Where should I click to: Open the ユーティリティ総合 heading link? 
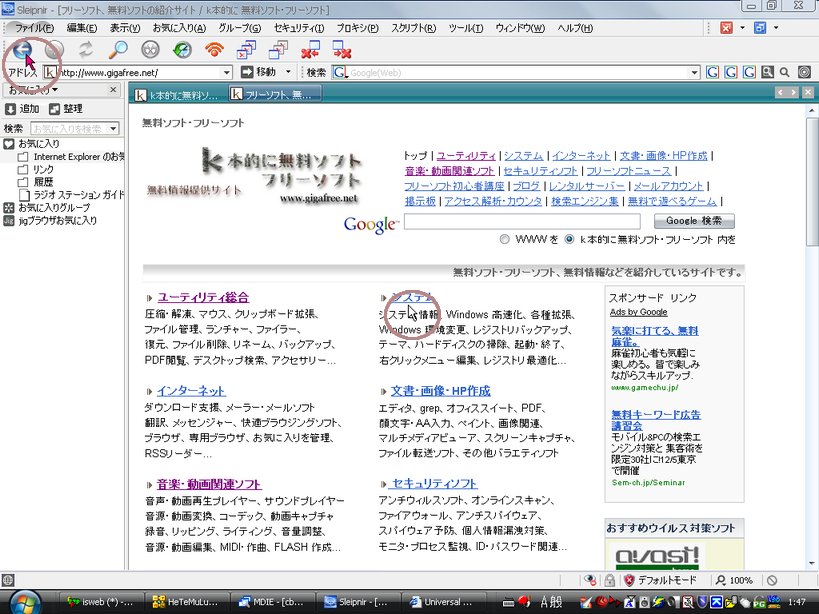tap(203, 297)
